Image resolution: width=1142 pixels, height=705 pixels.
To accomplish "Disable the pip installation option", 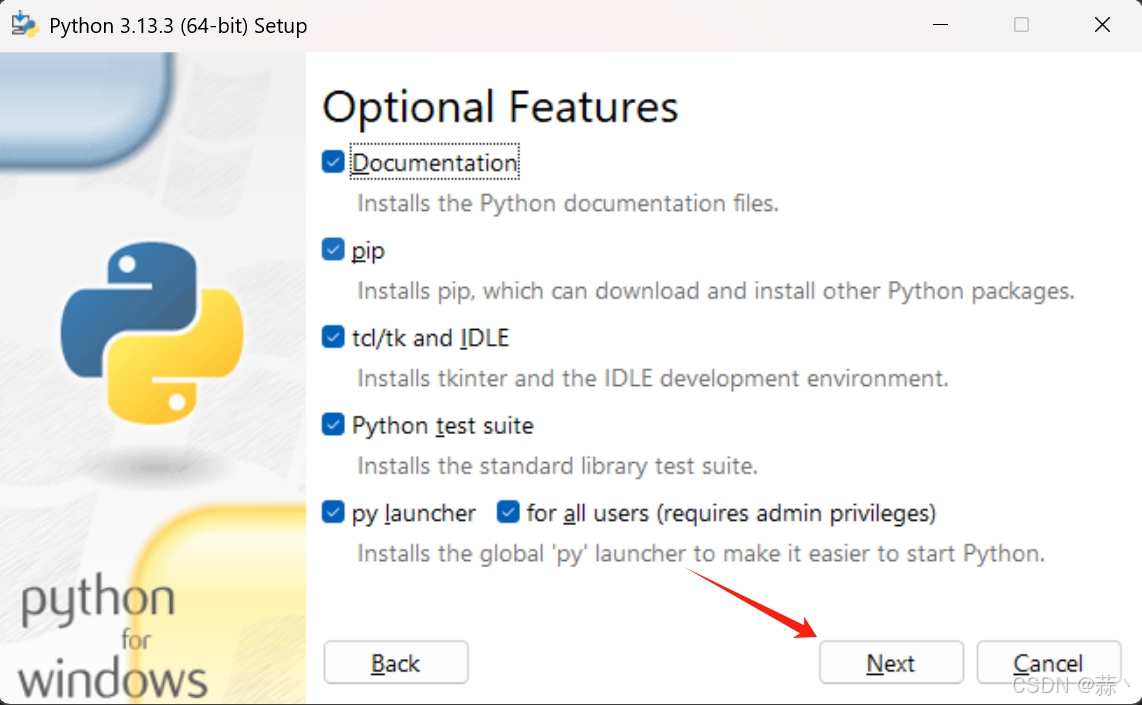I will click(331, 249).
